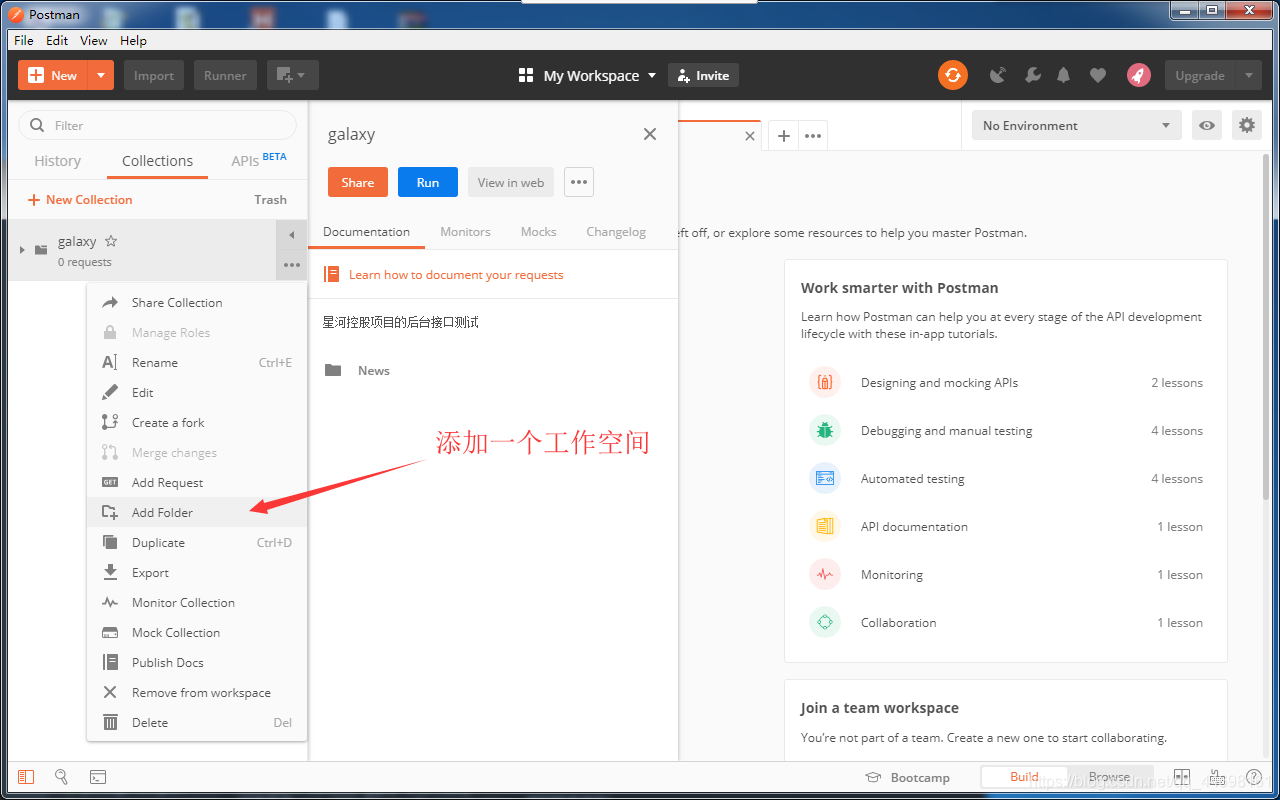Open the Runner
This screenshot has width=1280, height=800.
click(225, 75)
